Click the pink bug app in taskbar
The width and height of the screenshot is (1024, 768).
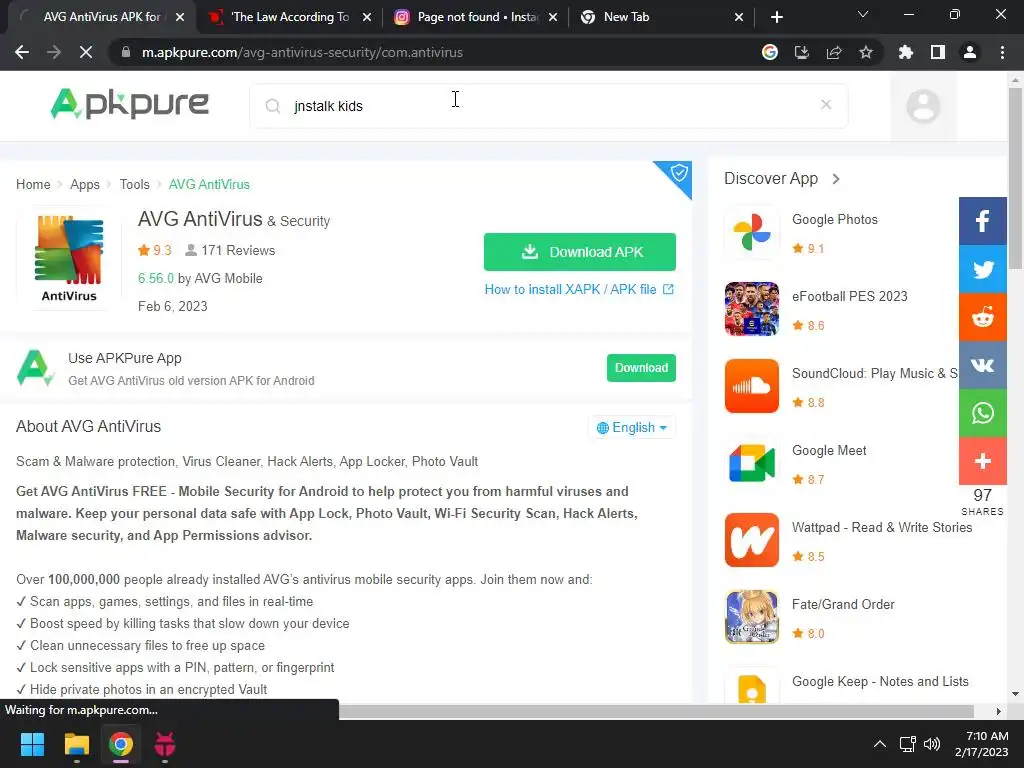point(165,744)
